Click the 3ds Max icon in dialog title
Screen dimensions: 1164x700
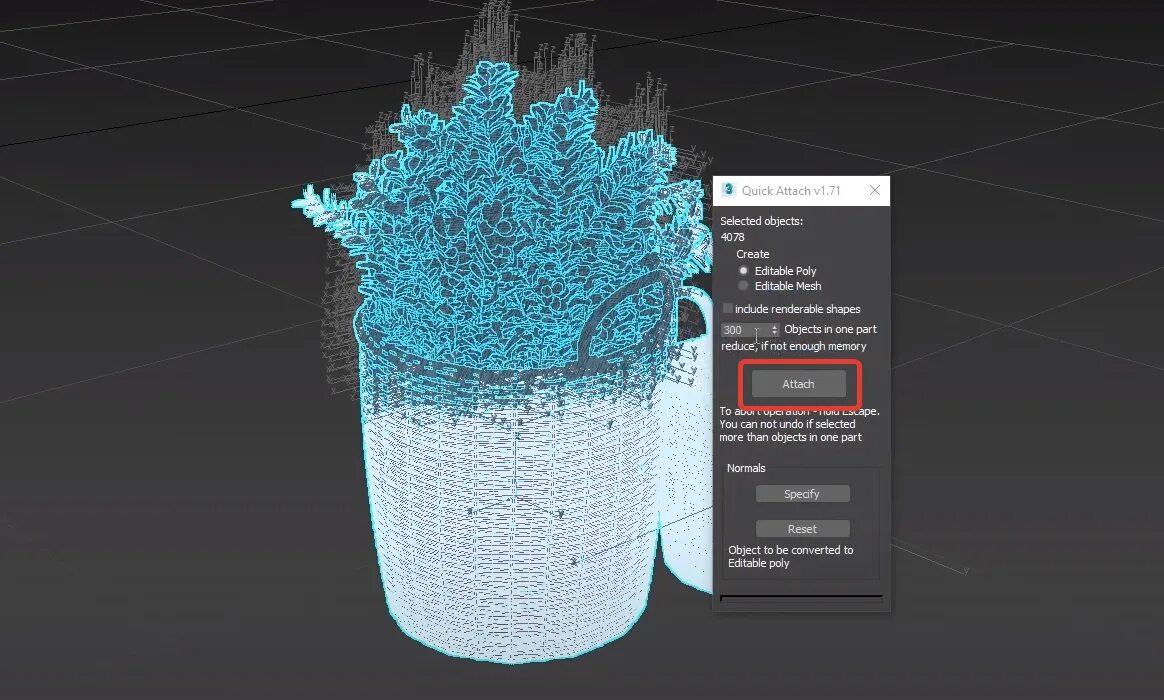728,190
